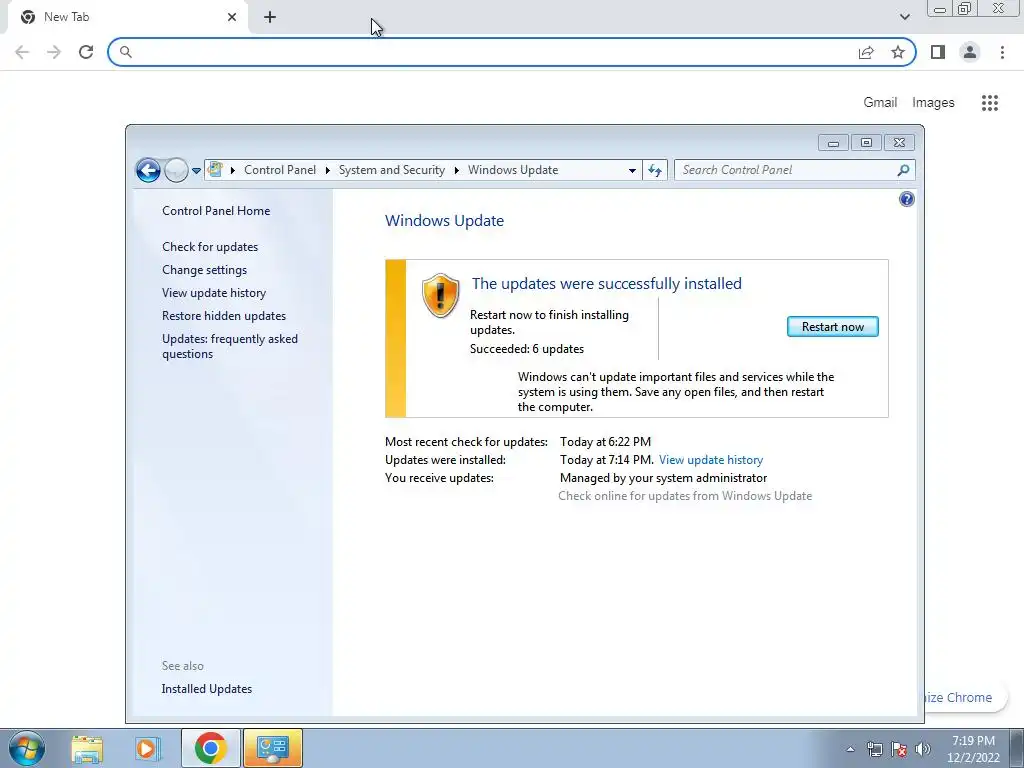
Task: Click Chrome back arrow
Action: (22, 52)
